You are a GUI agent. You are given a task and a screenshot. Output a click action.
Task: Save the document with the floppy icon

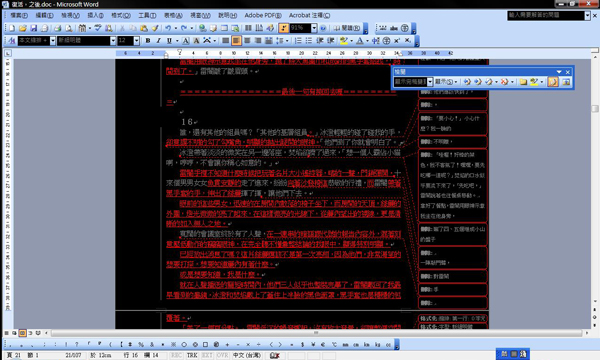coord(34,28)
